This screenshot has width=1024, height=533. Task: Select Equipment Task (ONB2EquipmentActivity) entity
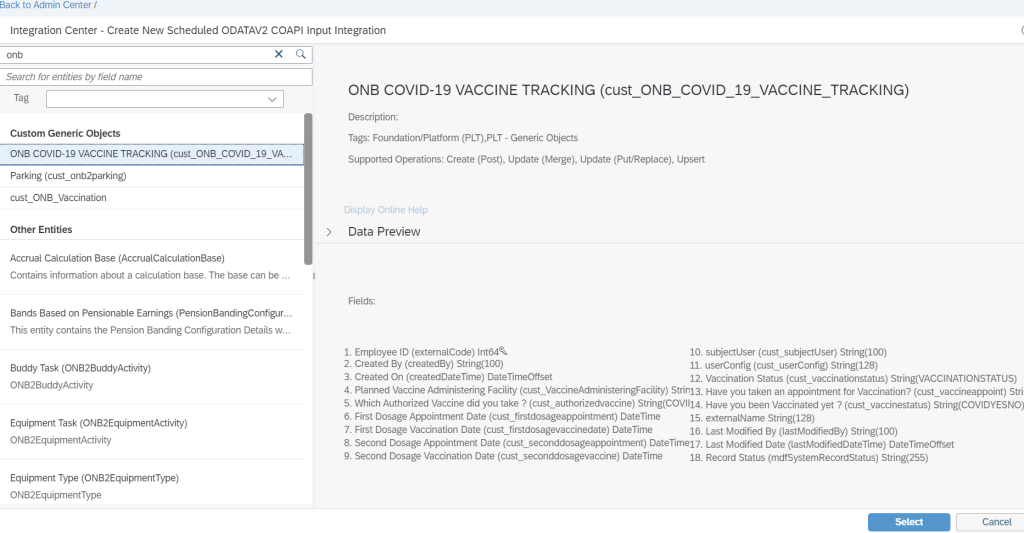click(x=152, y=431)
